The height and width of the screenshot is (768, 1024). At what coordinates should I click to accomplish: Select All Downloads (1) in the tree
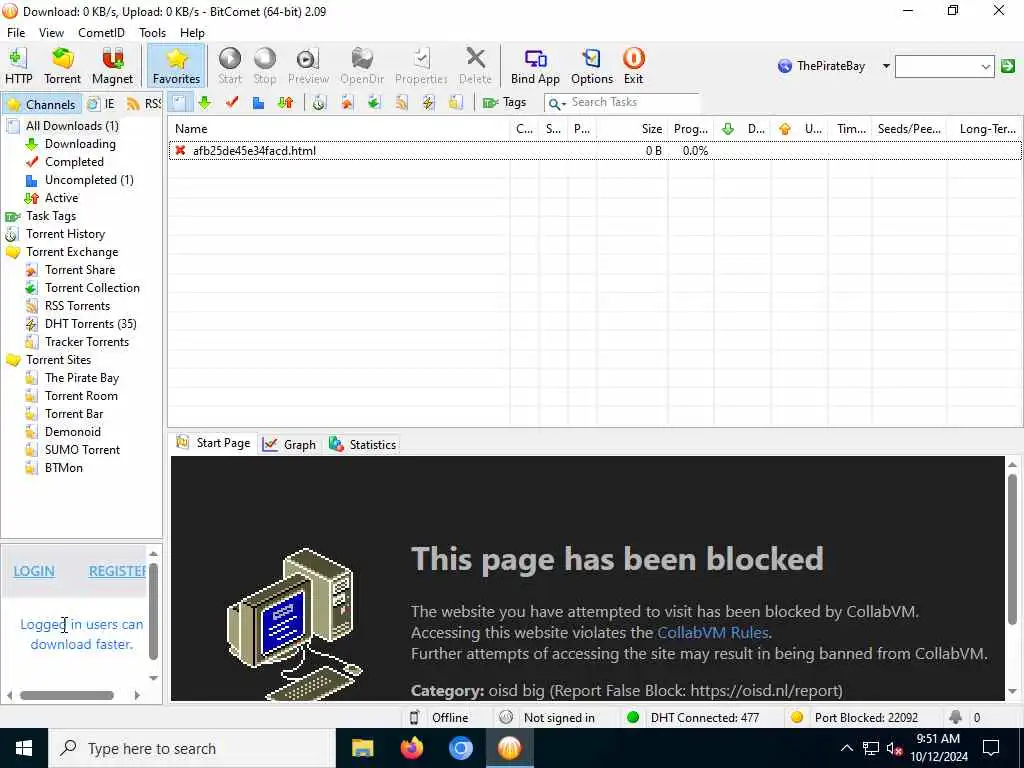(x=72, y=126)
